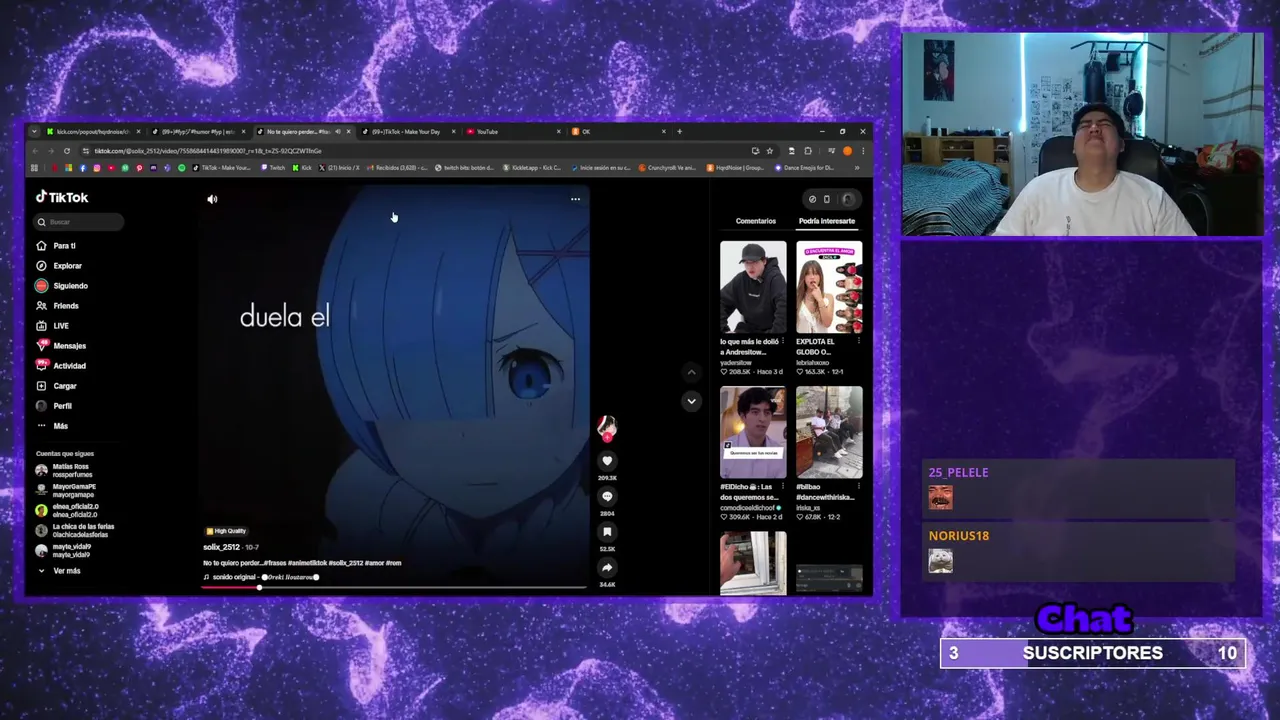1280x720 pixels.
Task: Open the Twitch bookmark
Action: pyautogui.click(x=273, y=168)
